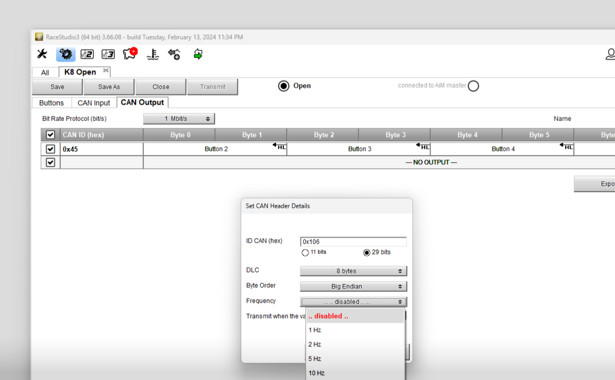Uncheck the 0x45 row checkbox
This screenshot has height=380, width=615.
click(x=50, y=149)
